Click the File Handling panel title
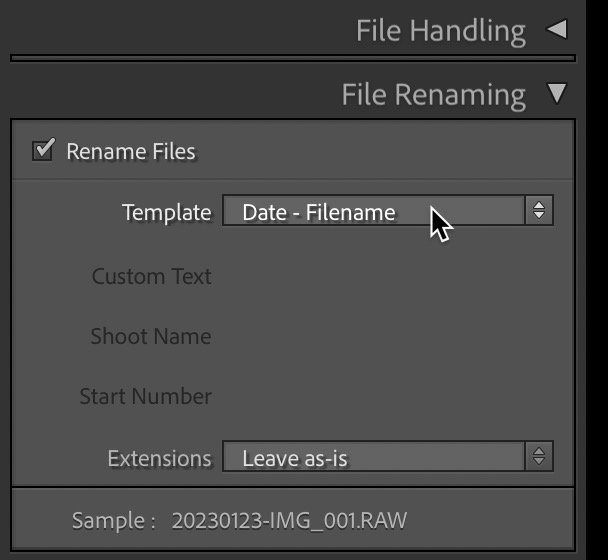The height and width of the screenshot is (560, 608). [x=441, y=32]
